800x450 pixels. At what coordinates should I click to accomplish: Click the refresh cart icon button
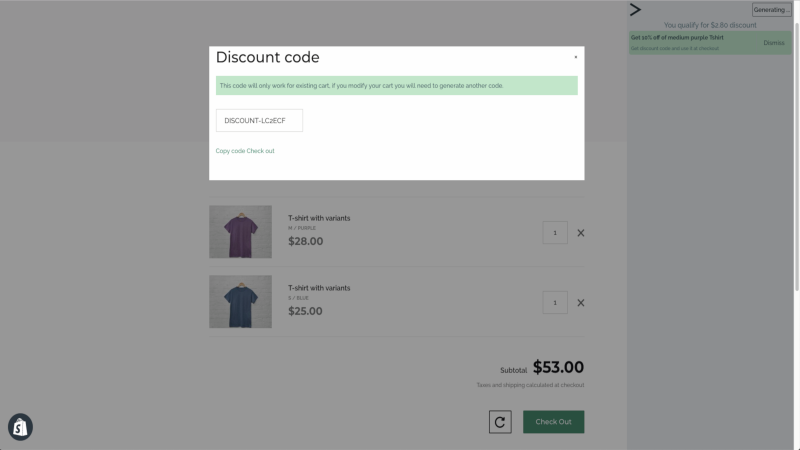500,422
